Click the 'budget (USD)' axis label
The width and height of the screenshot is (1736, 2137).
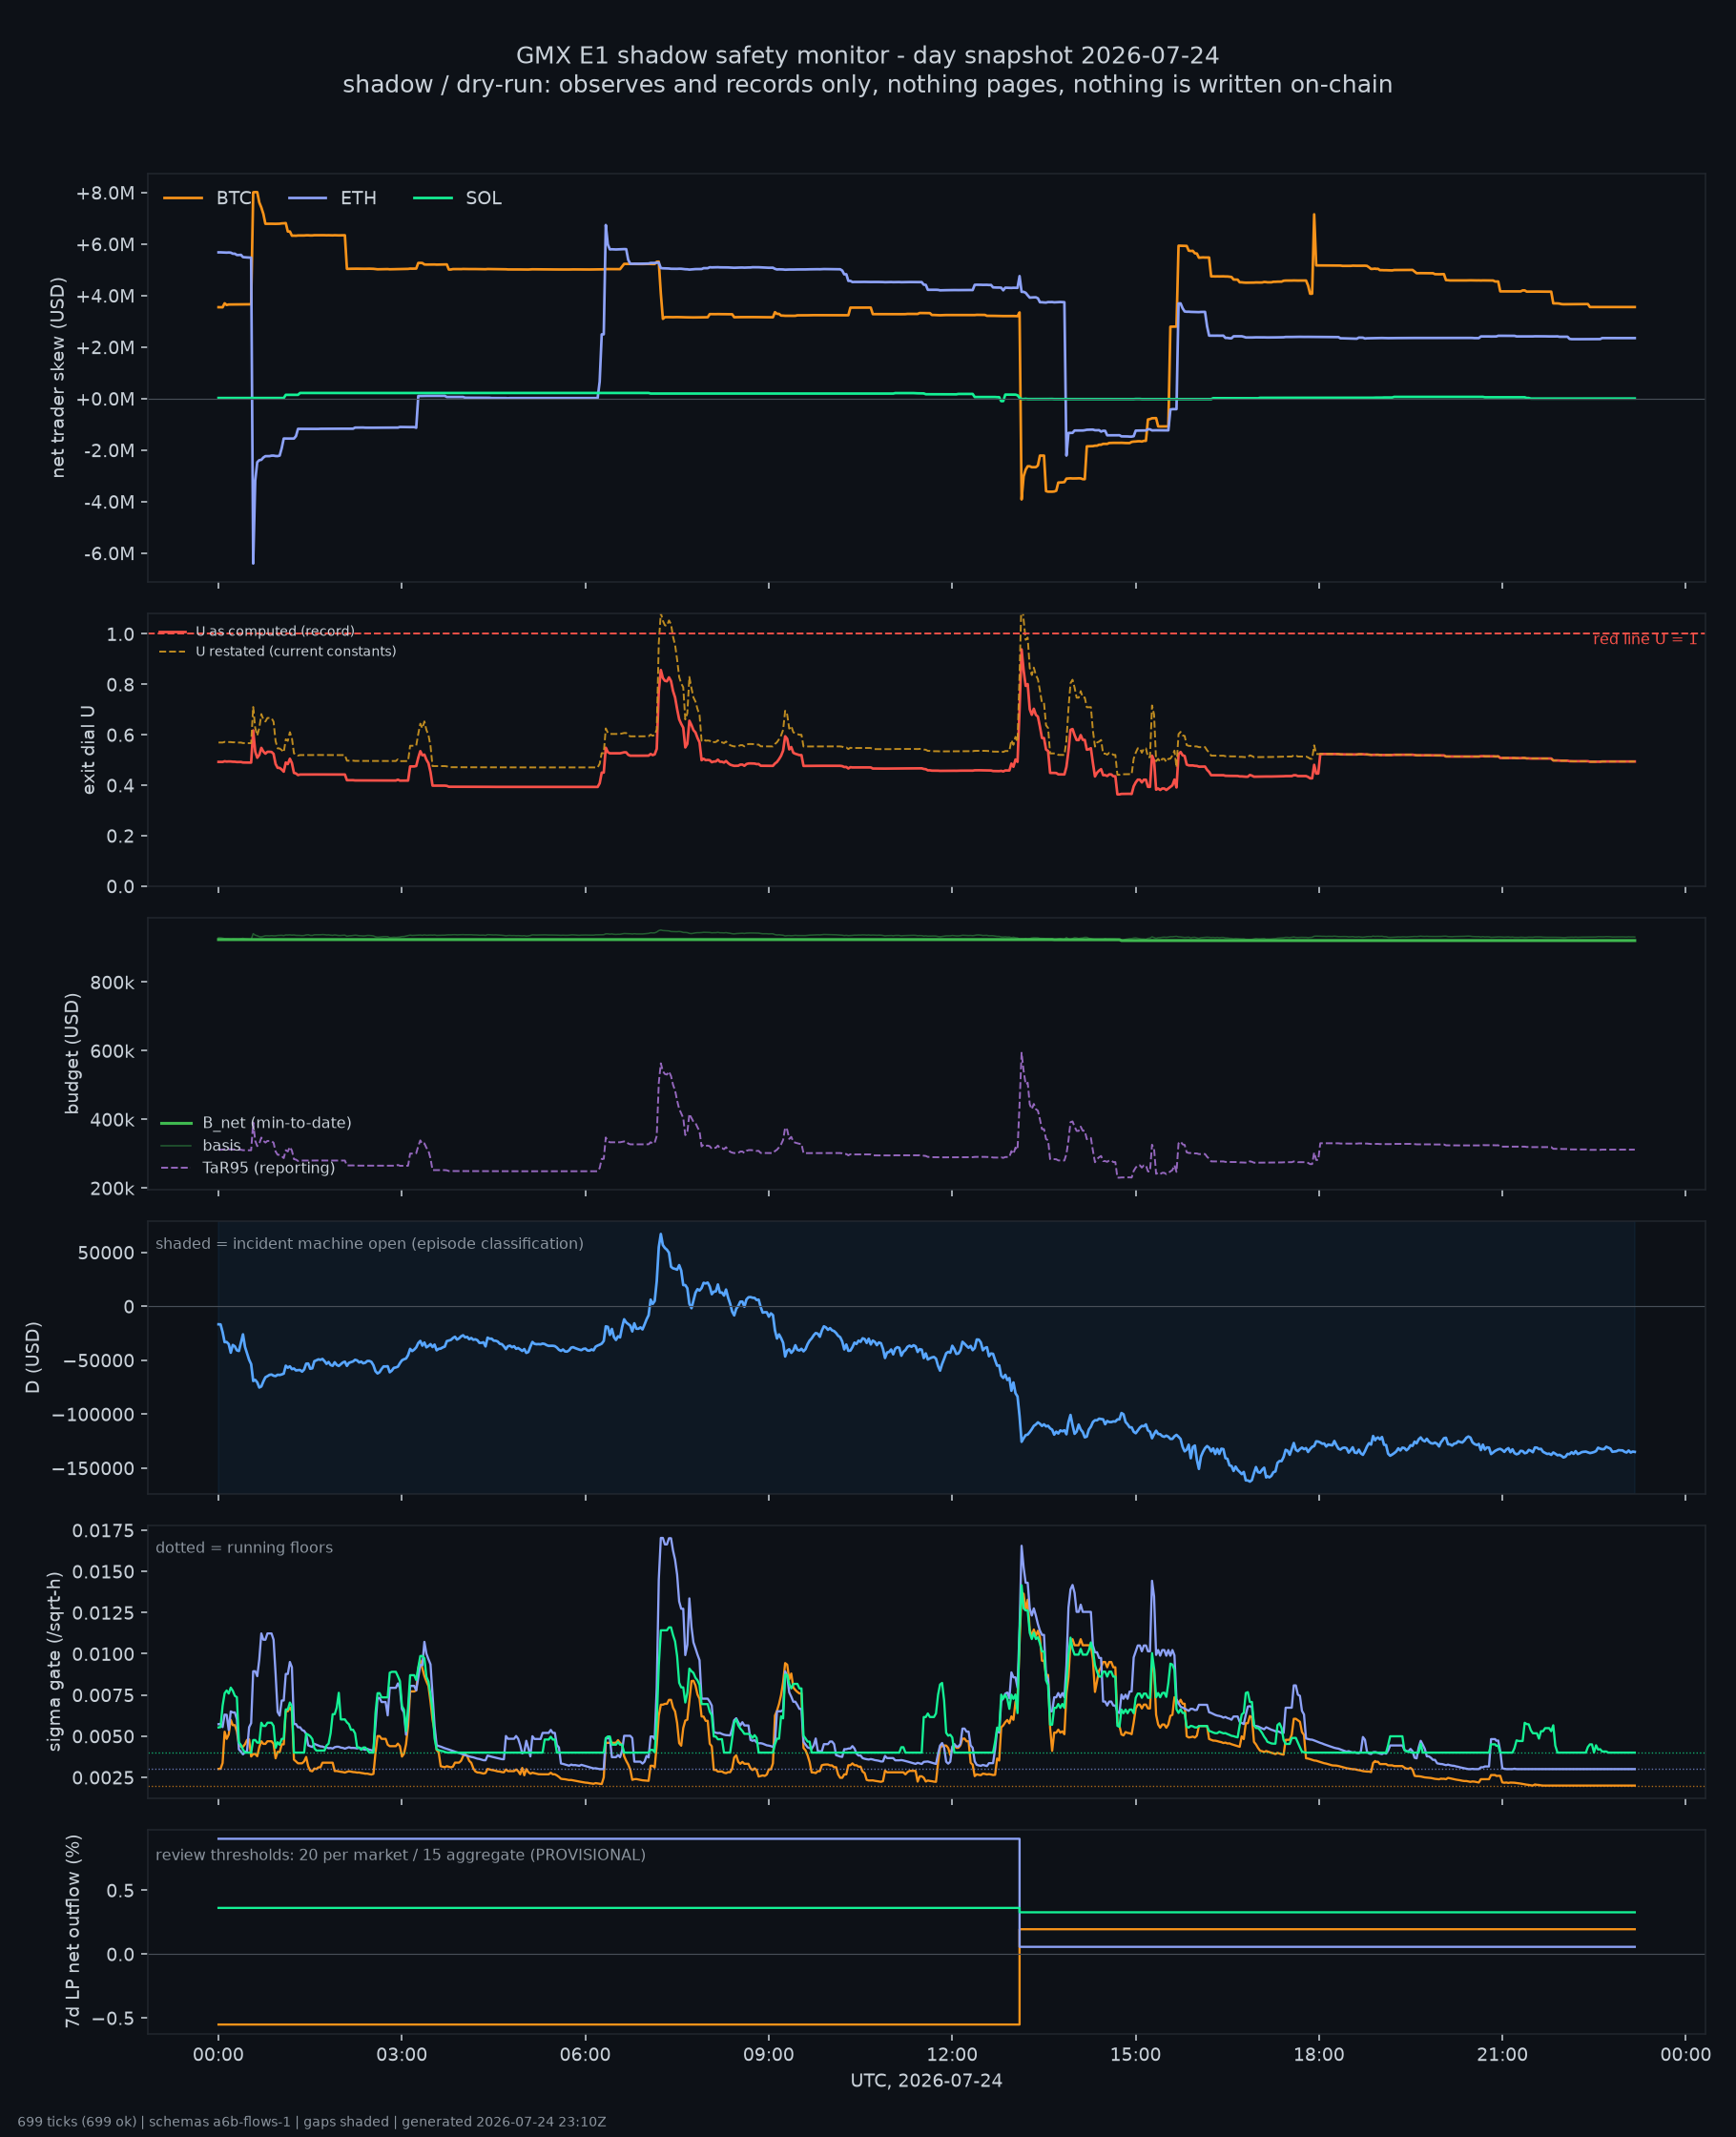(72, 1054)
